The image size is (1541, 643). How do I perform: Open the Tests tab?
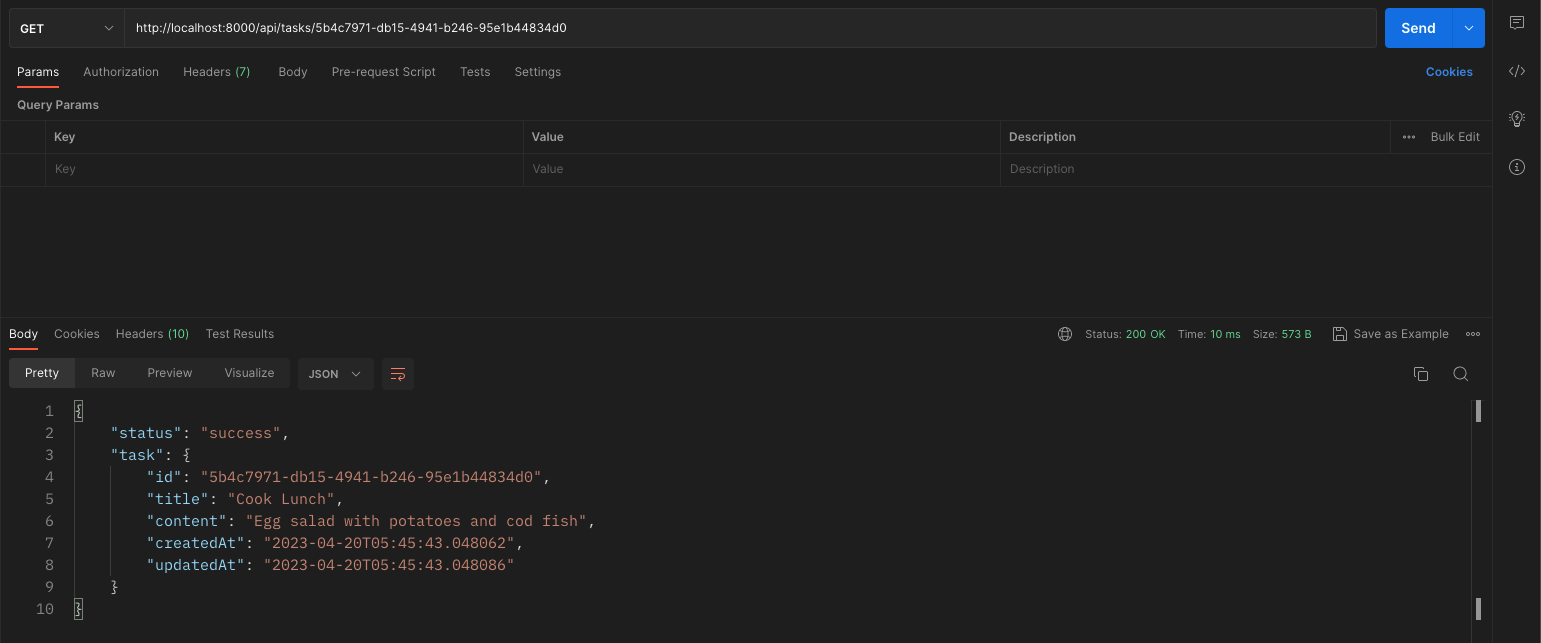pos(475,72)
